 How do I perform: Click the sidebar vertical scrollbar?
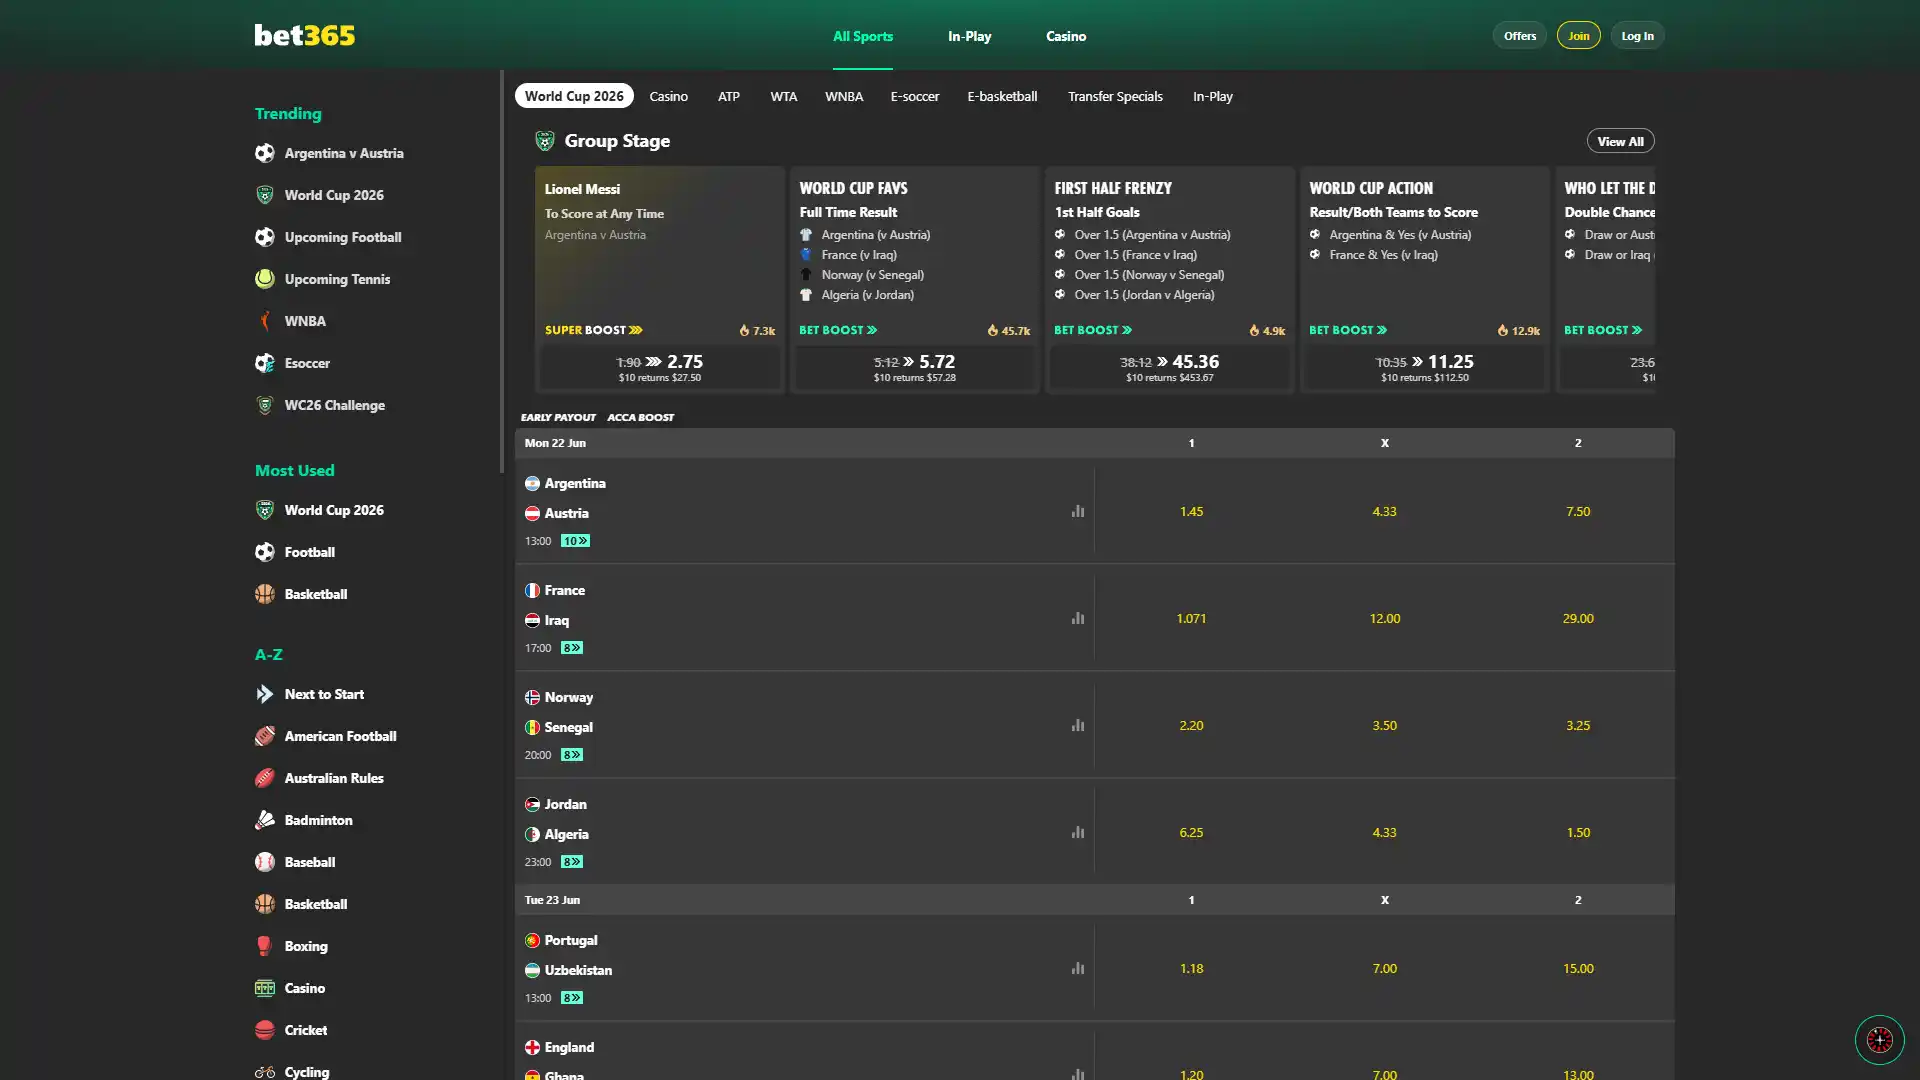click(502, 271)
